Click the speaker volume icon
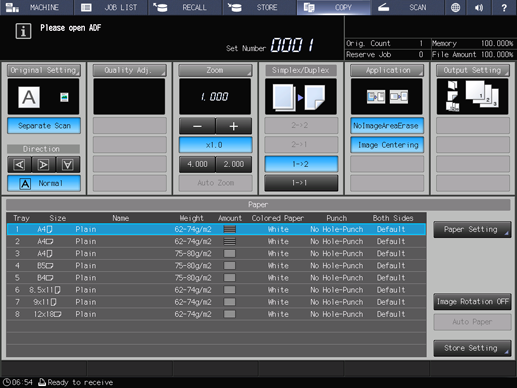Viewport: 517px width, 388px height. pos(479,7)
